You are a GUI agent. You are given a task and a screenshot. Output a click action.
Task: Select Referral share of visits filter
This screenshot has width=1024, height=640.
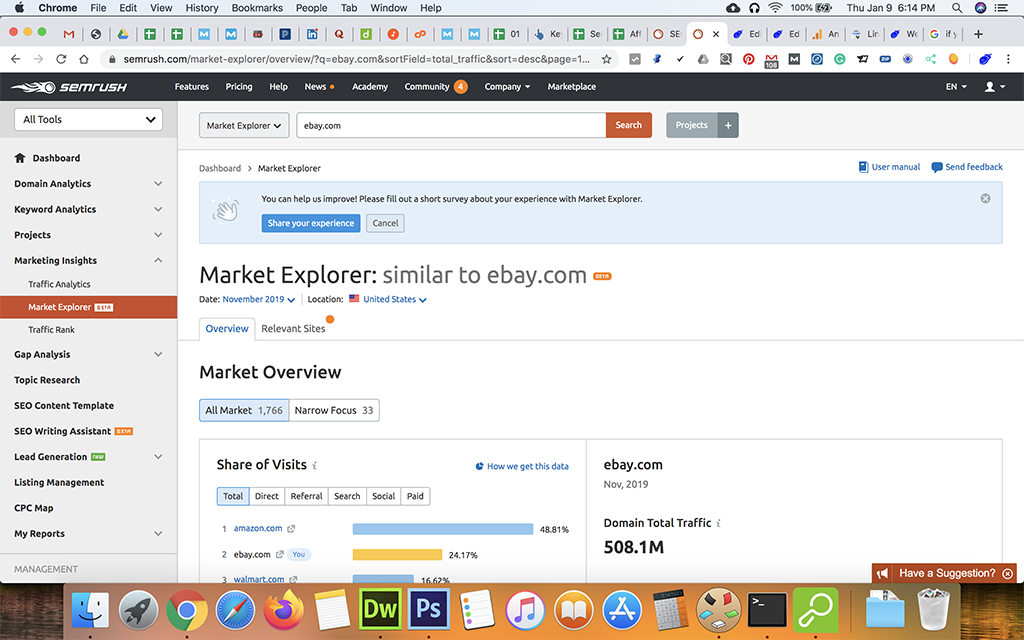[x=306, y=496]
